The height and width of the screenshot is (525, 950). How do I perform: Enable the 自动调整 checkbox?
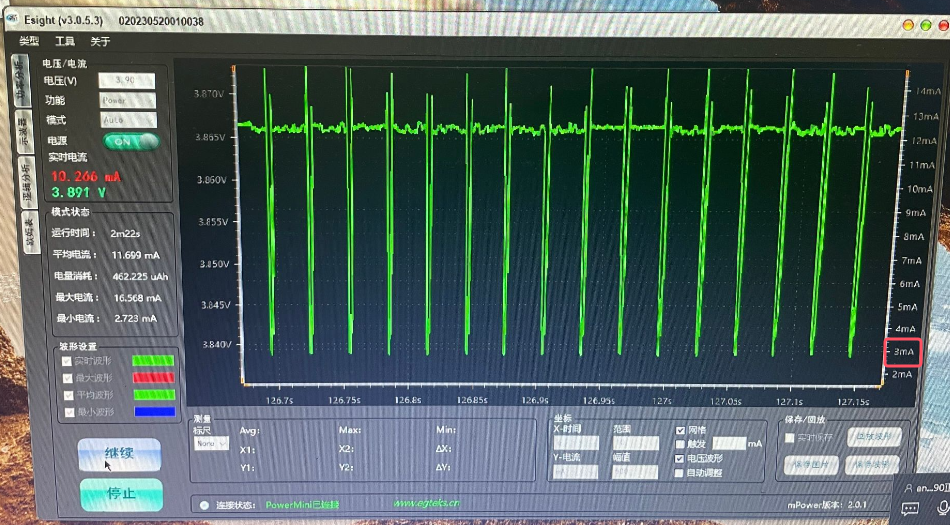coord(679,473)
